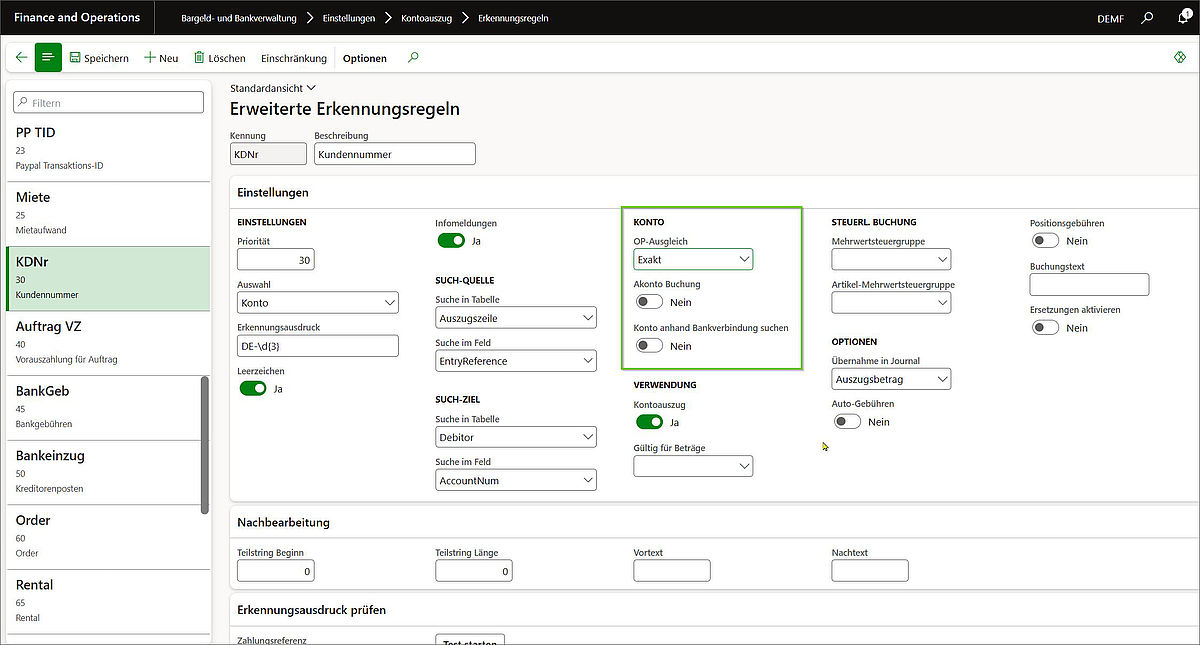Open the OP-Ausgleich dropdown
The height and width of the screenshot is (645, 1200).
[693, 260]
